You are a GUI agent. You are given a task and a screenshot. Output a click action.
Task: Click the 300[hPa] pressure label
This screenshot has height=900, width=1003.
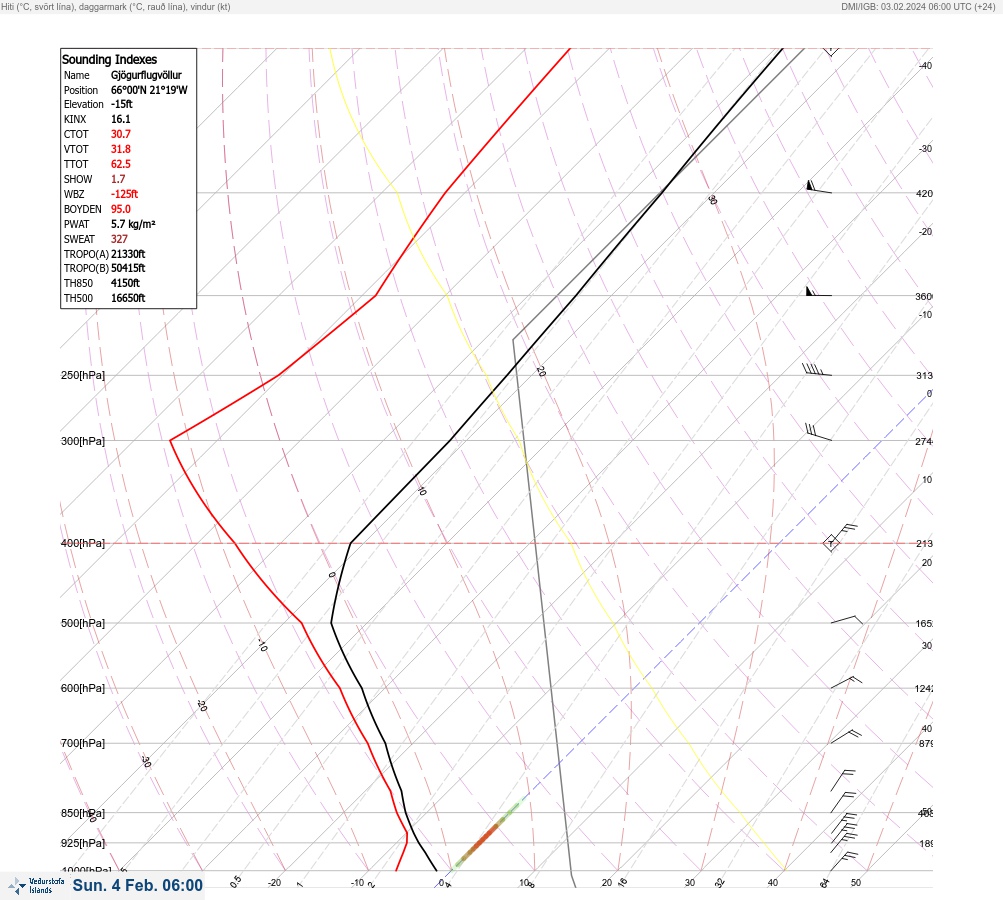83,441
